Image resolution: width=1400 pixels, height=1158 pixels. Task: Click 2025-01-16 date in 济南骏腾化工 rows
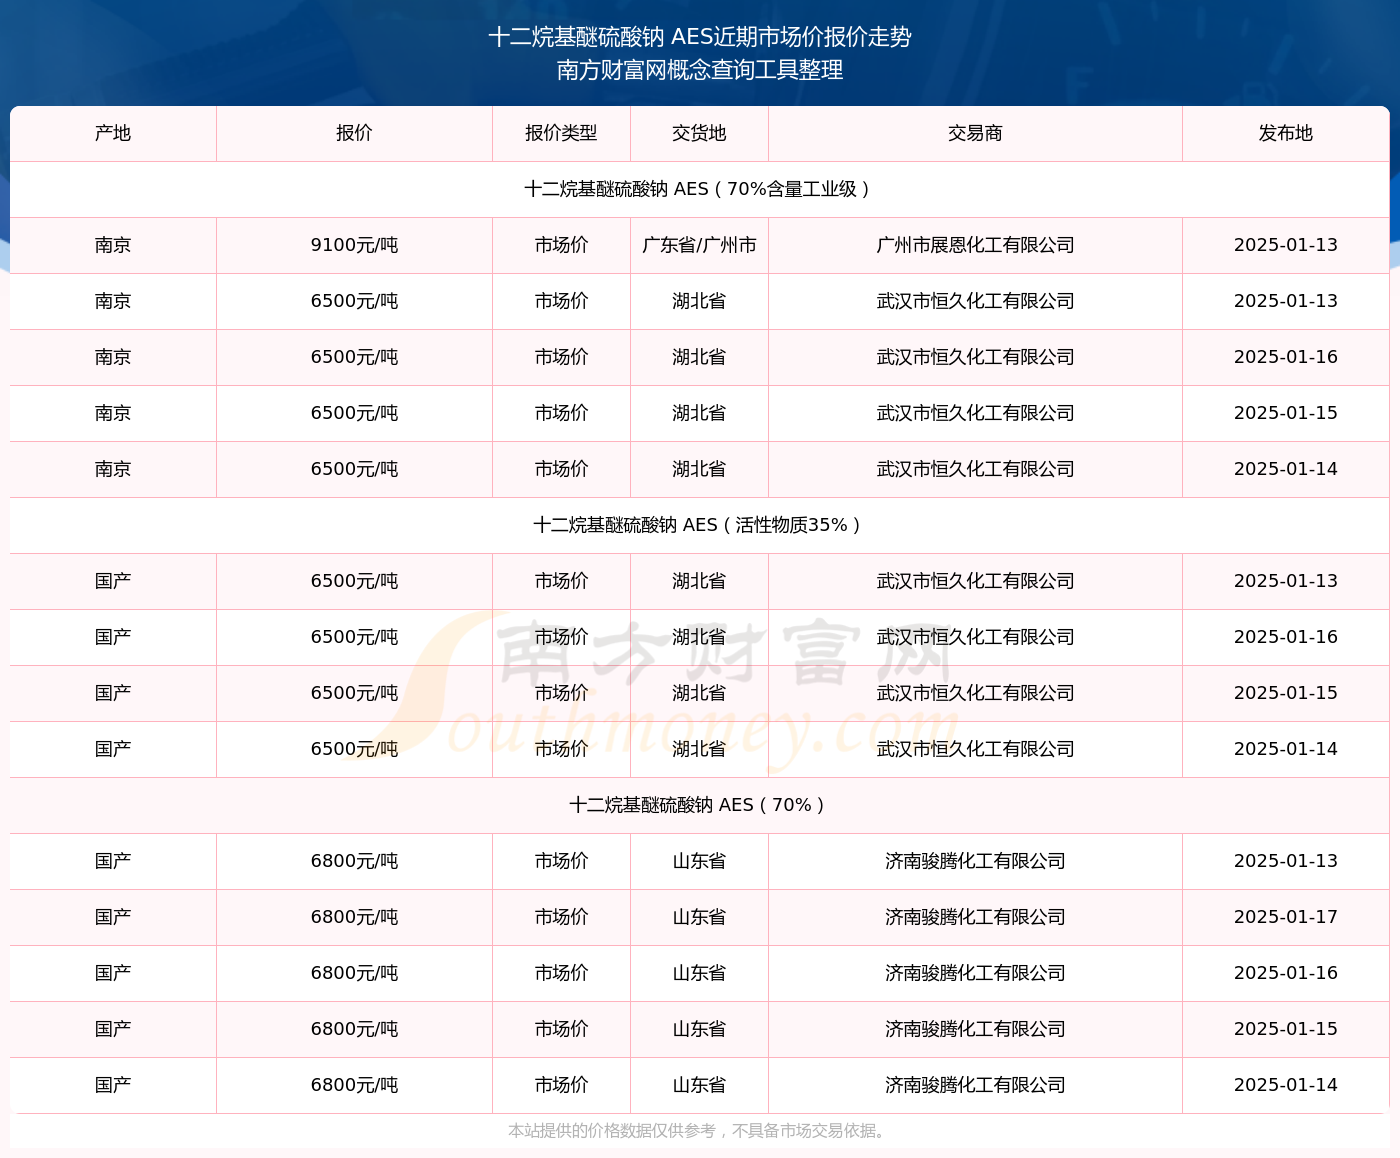tap(1286, 973)
